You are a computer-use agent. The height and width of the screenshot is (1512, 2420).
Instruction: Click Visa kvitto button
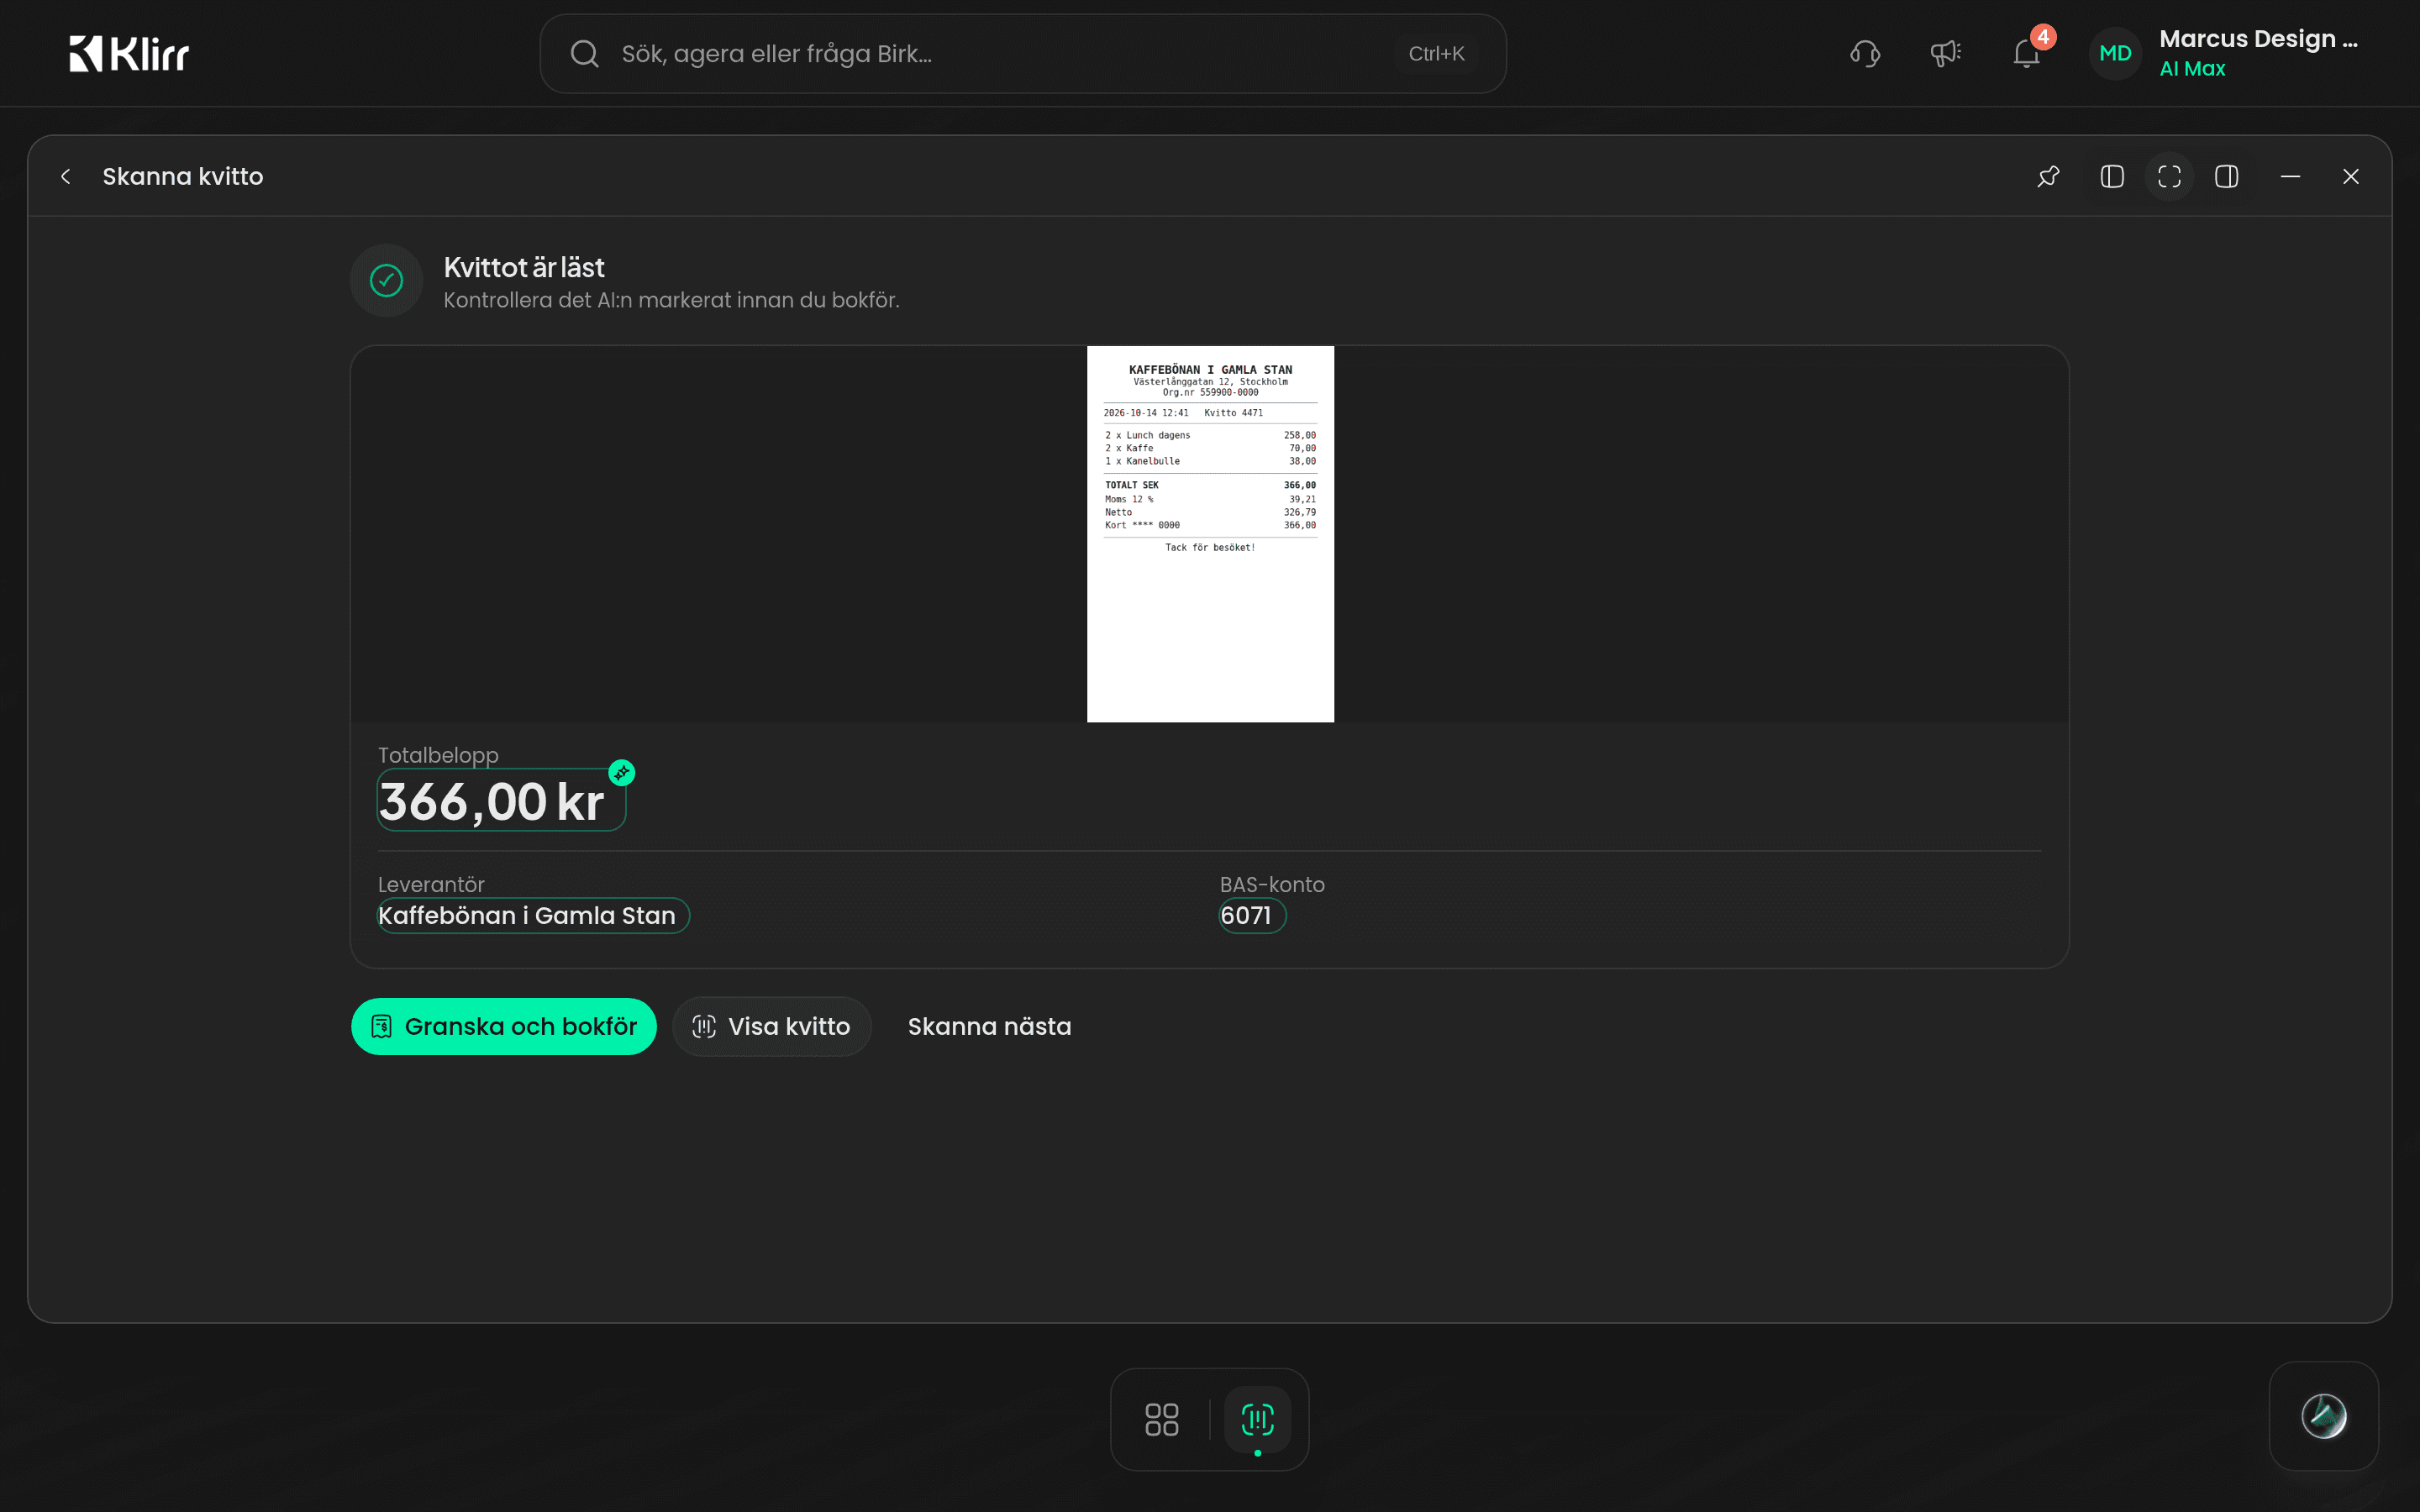772,1026
